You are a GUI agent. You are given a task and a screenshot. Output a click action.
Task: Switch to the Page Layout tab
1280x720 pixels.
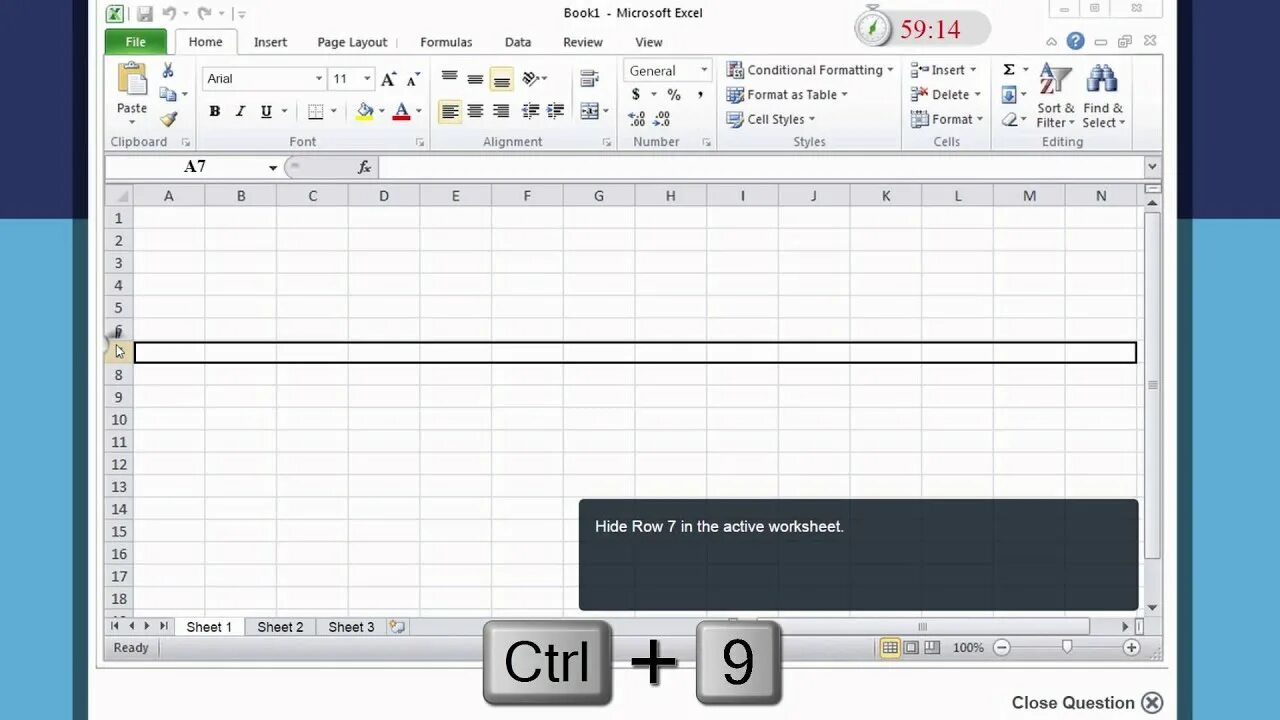352,42
